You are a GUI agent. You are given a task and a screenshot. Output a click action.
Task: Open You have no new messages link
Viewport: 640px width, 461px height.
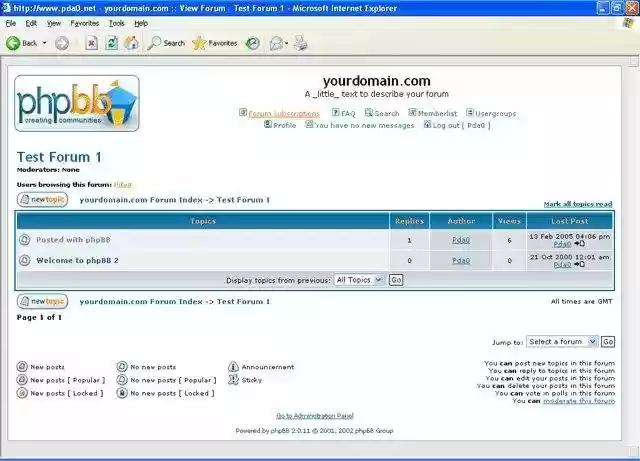[x=364, y=125]
